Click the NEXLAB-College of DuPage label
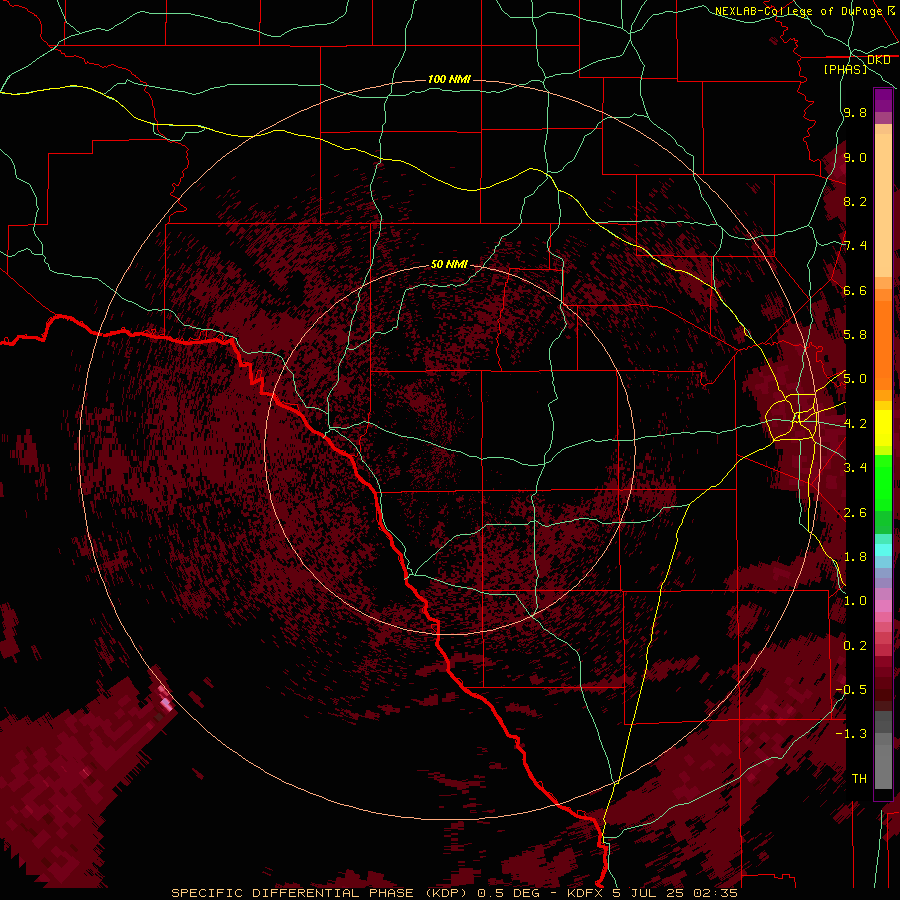The width and height of the screenshot is (900, 900). click(x=798, y=11)
